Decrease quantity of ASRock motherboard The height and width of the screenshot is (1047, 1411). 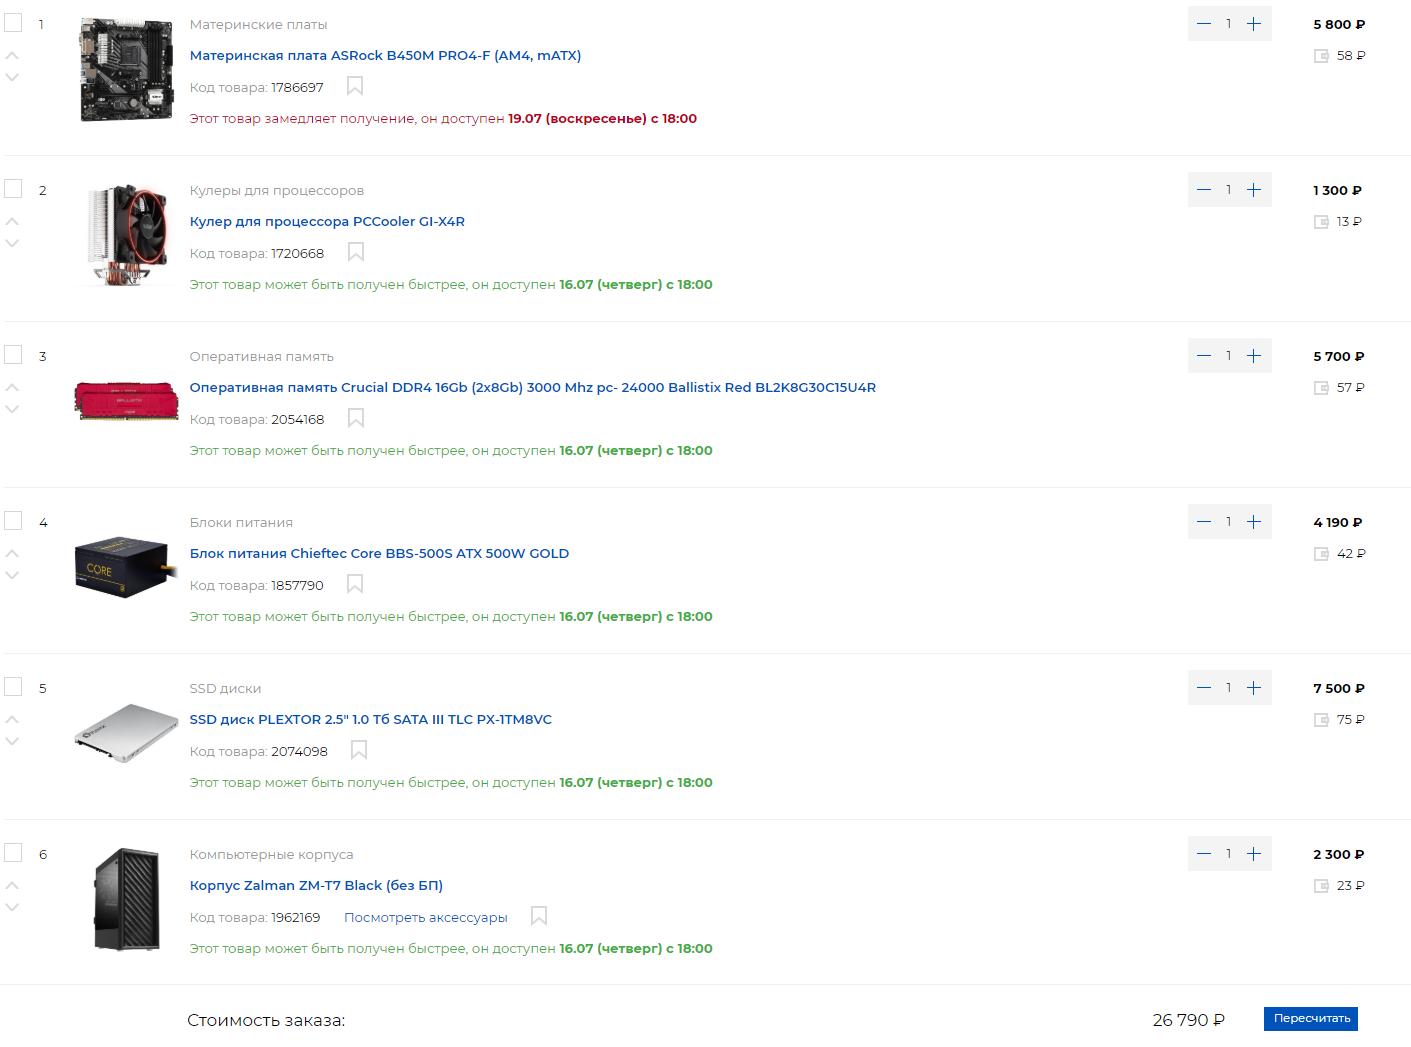click(x=1204, y=23)
